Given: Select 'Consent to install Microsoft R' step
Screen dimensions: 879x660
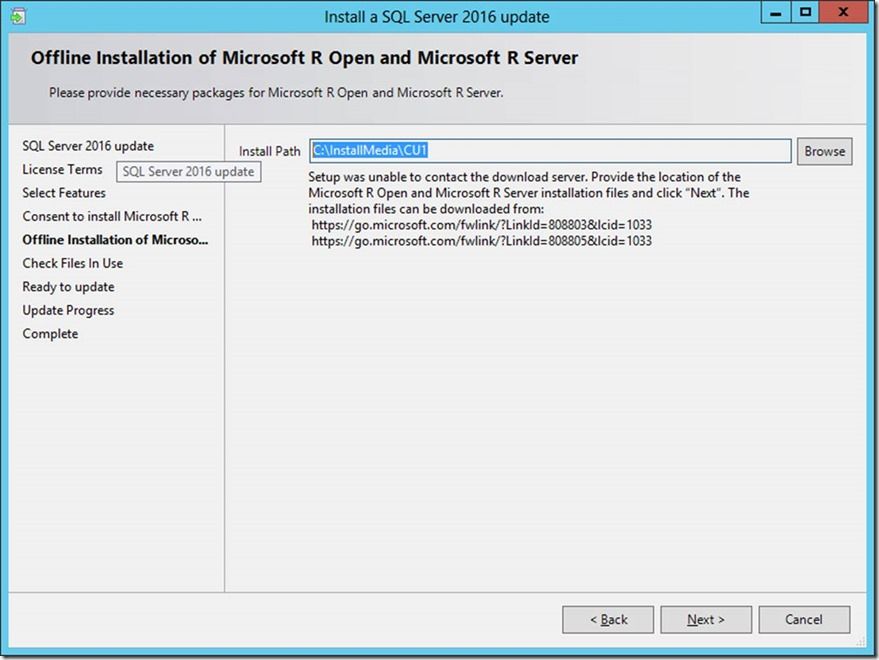Looking at the screenshot, I should click(x=112, y=216).
